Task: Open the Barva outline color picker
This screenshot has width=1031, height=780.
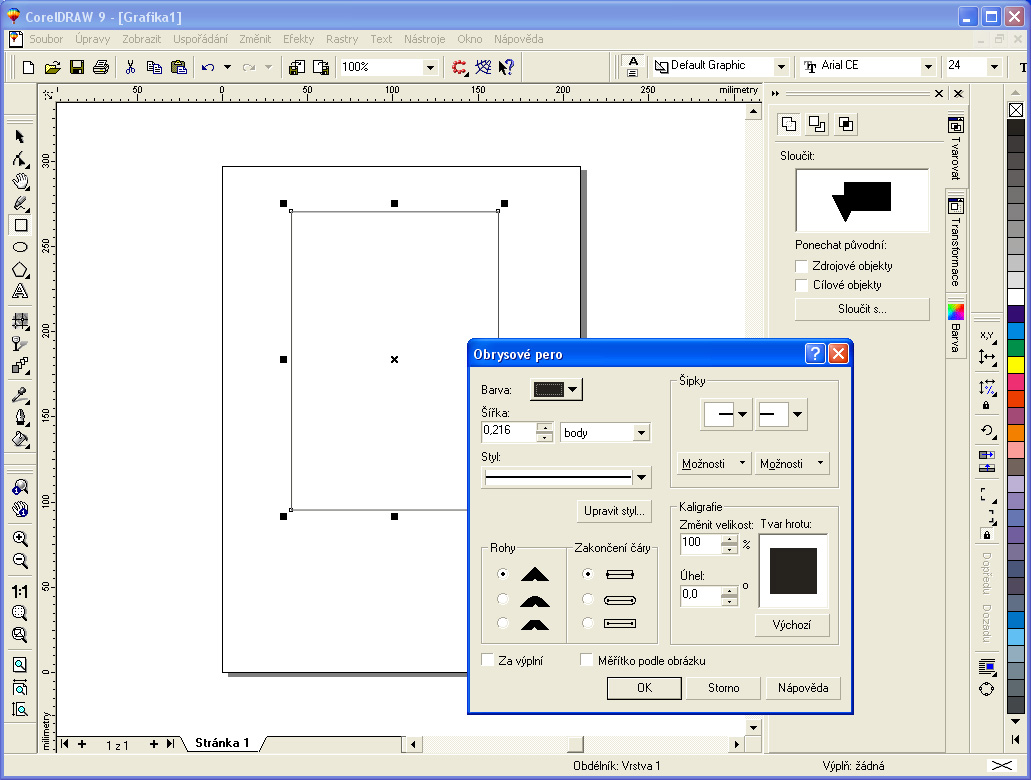Action: [x=557, y=390]
